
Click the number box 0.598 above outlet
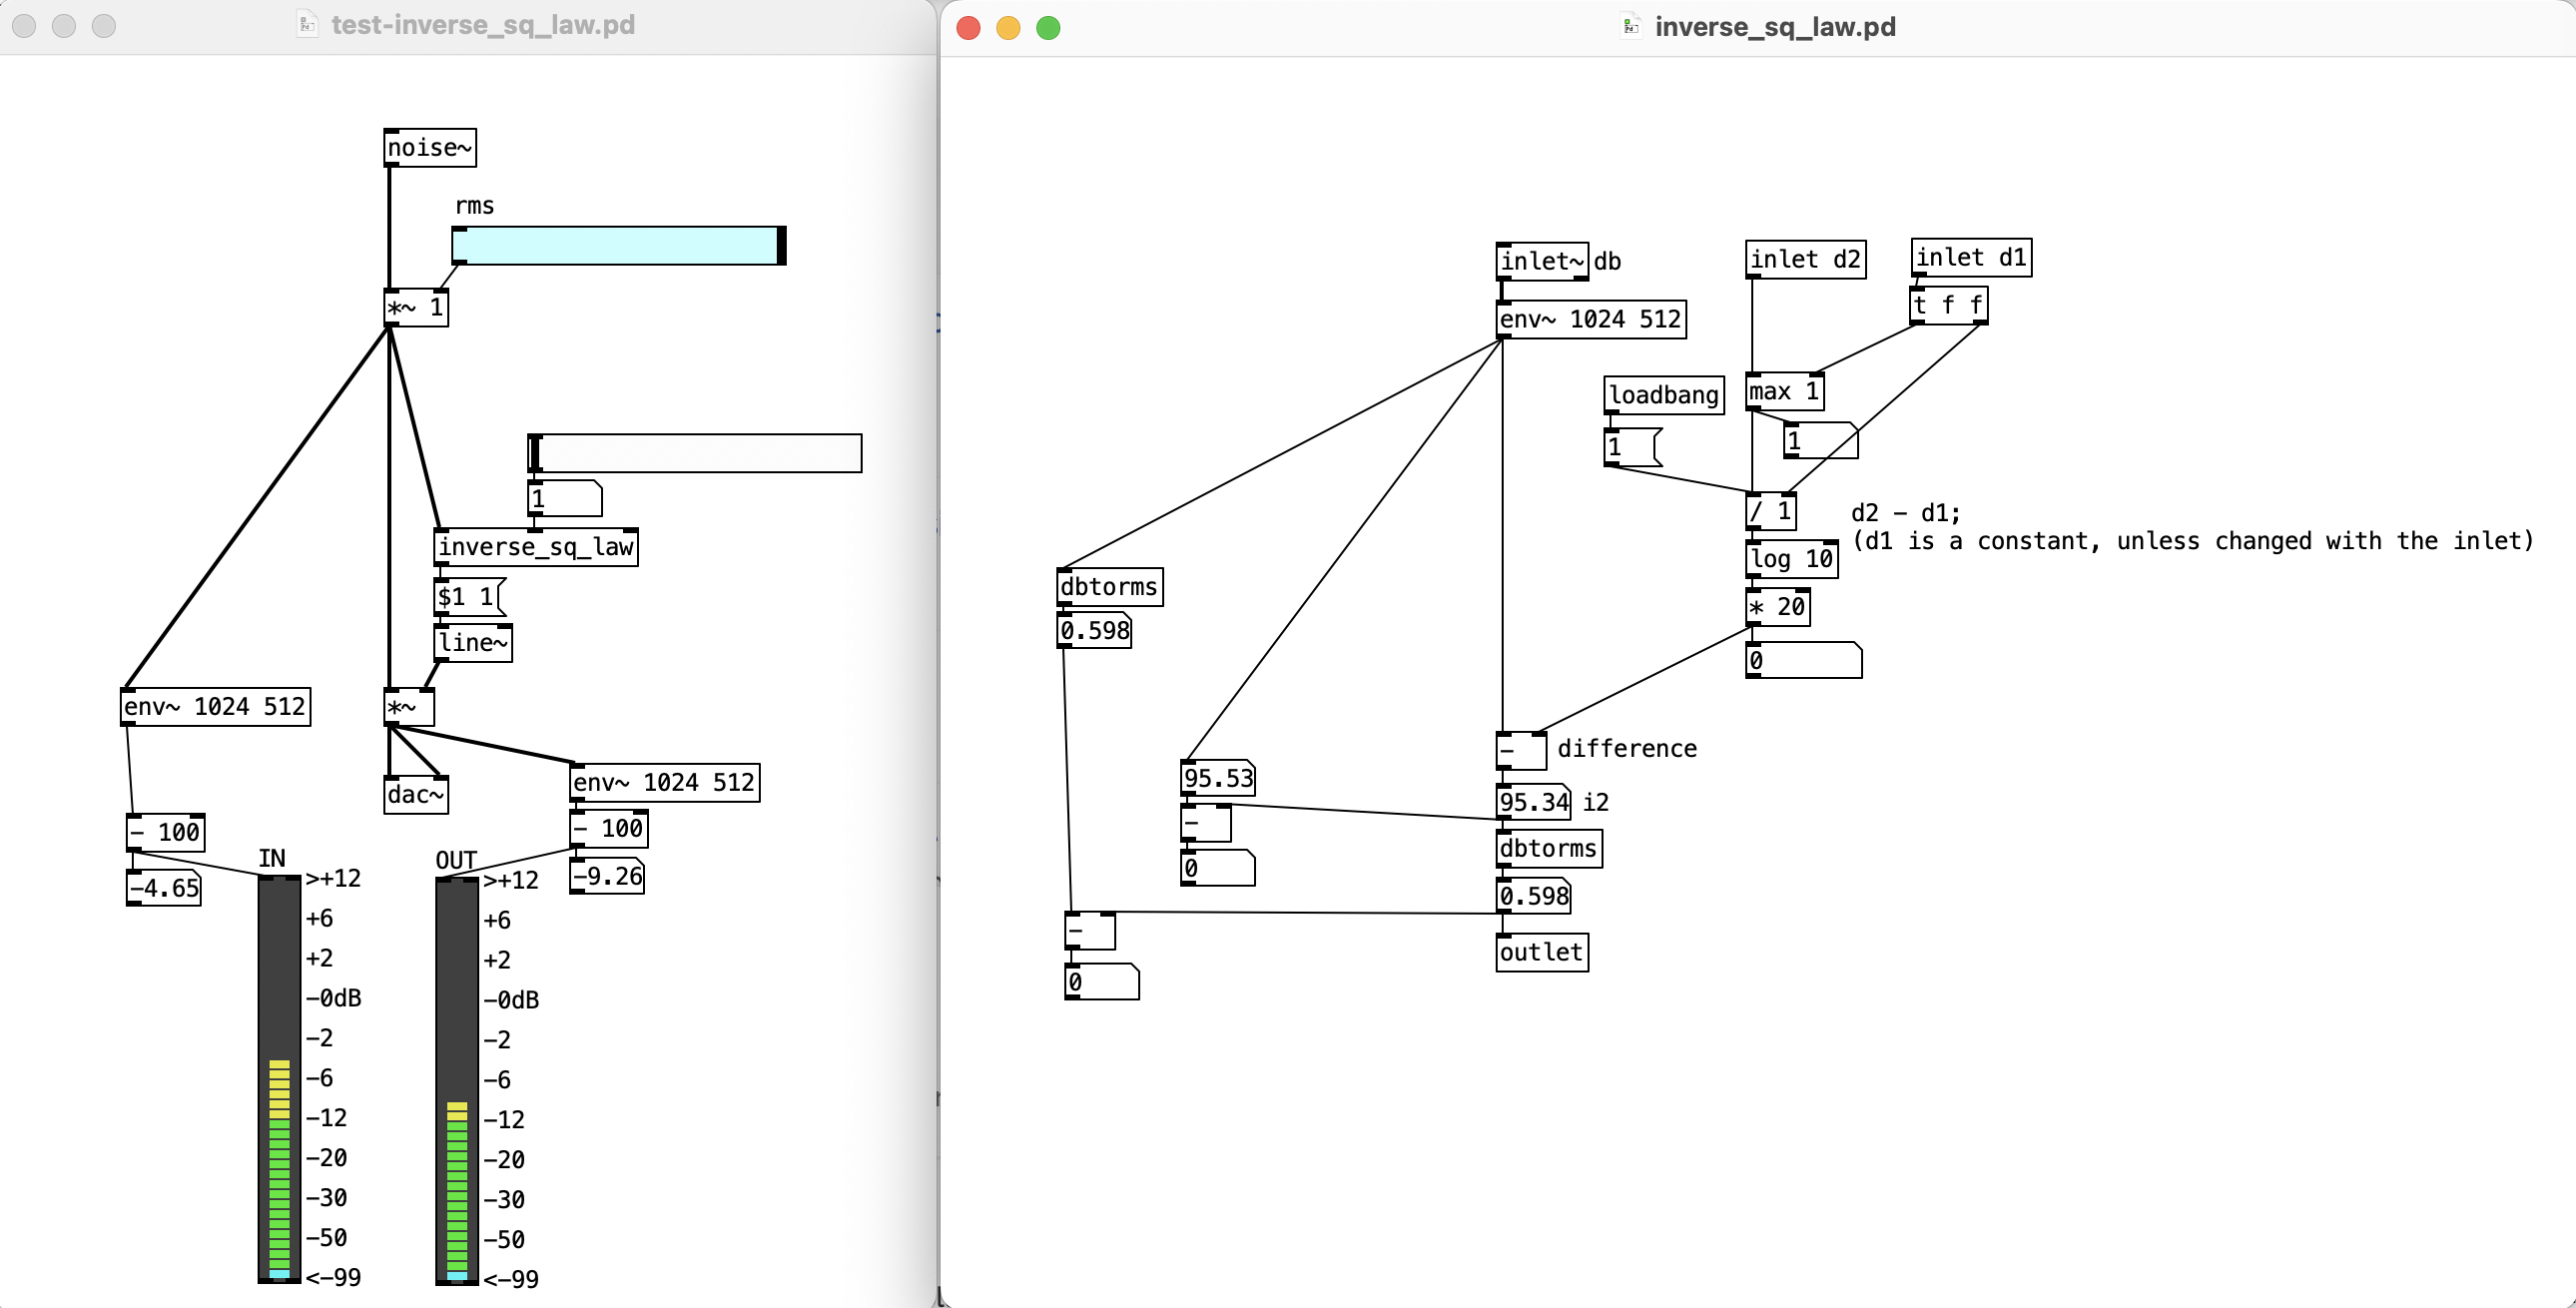click(x=1533, y=896)
